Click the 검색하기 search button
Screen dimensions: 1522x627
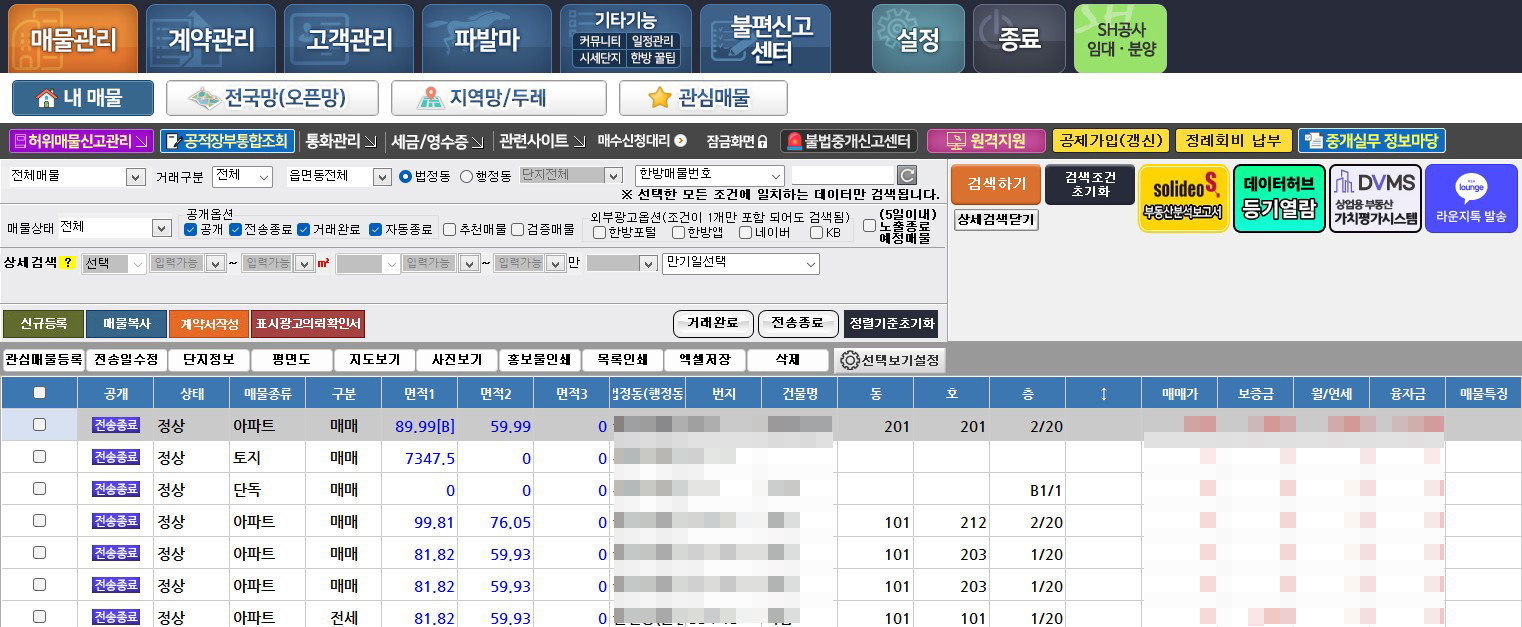pyautogui.click(x=996, y=184)
